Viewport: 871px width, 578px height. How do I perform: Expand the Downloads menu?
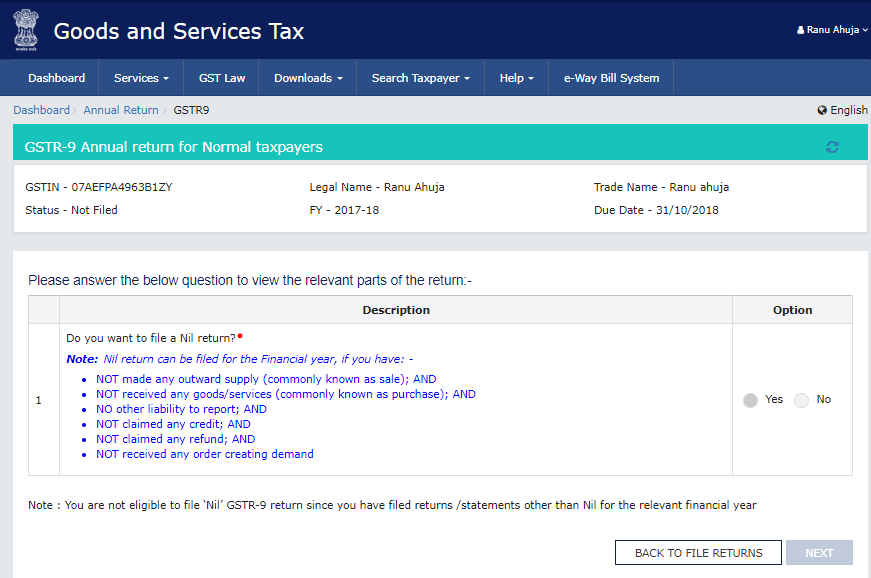pos(308,78)
